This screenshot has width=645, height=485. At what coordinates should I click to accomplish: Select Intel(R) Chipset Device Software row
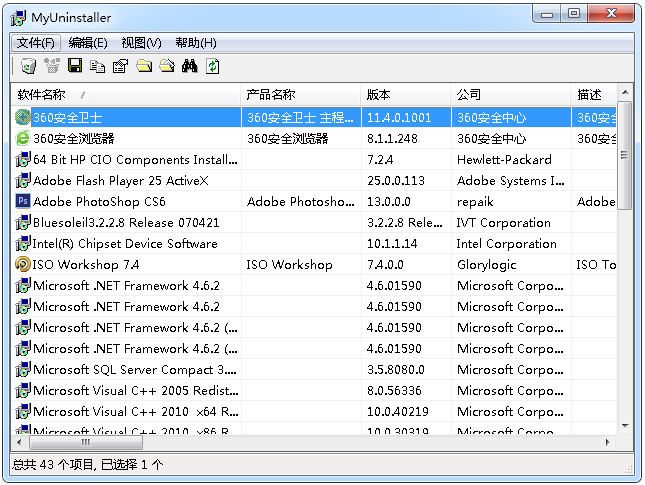tap(315, 243)
